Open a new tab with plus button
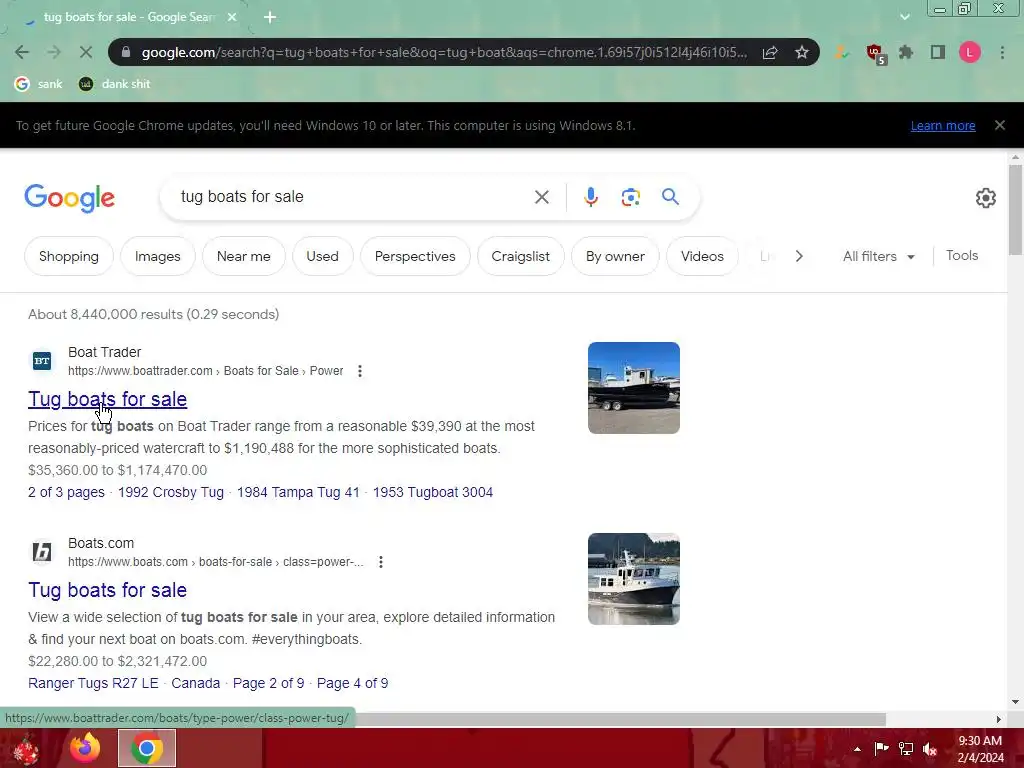This screenshot has height=768, width=1024. pos(270,17)
